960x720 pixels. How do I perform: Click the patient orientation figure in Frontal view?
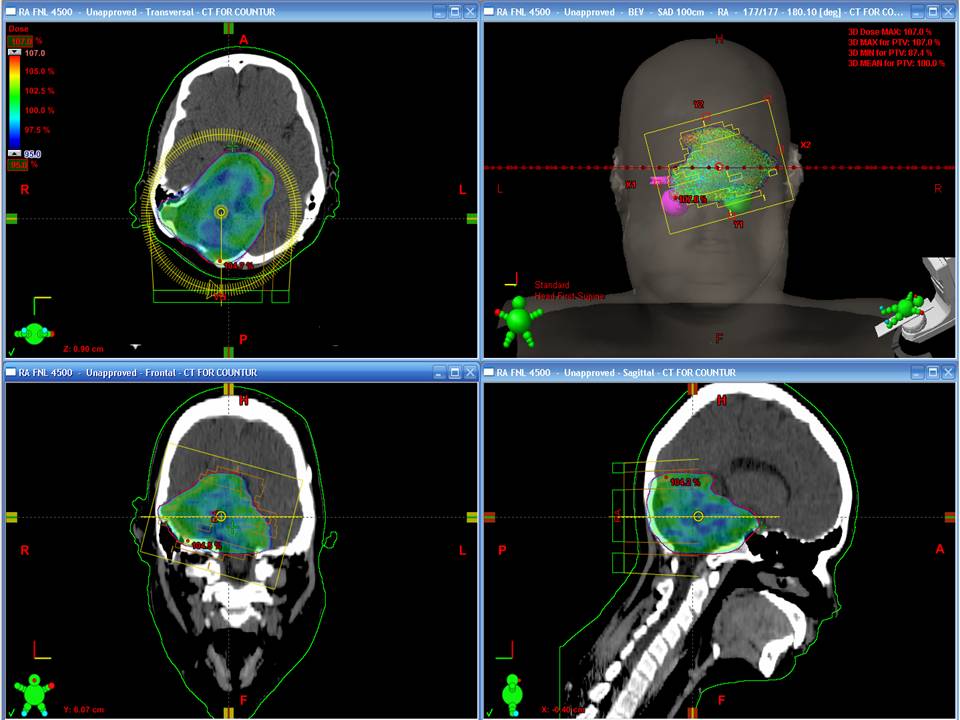[x=33, y=694]
